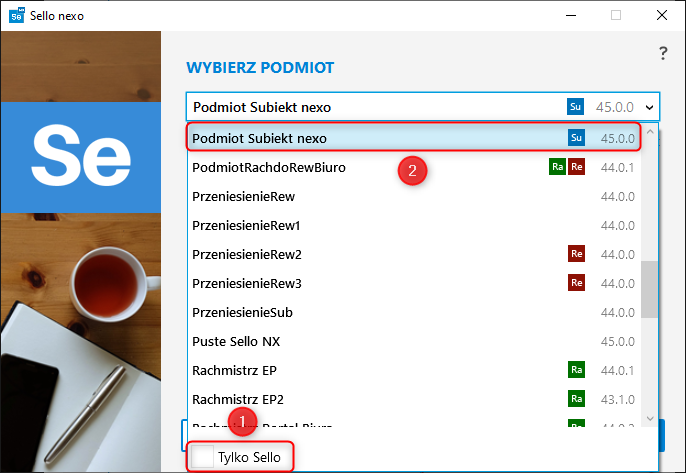
Task: Select Puste Sello NX entry
Action: coord(236,341)
